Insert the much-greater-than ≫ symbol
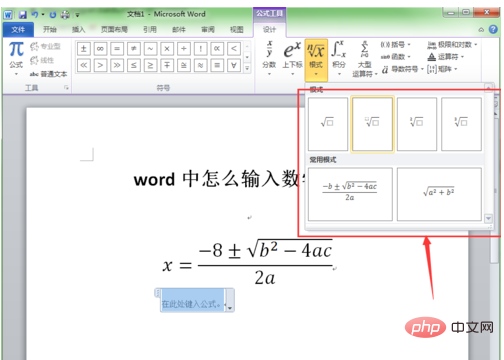Screen dimensions: 504x360 coord(117,65)
